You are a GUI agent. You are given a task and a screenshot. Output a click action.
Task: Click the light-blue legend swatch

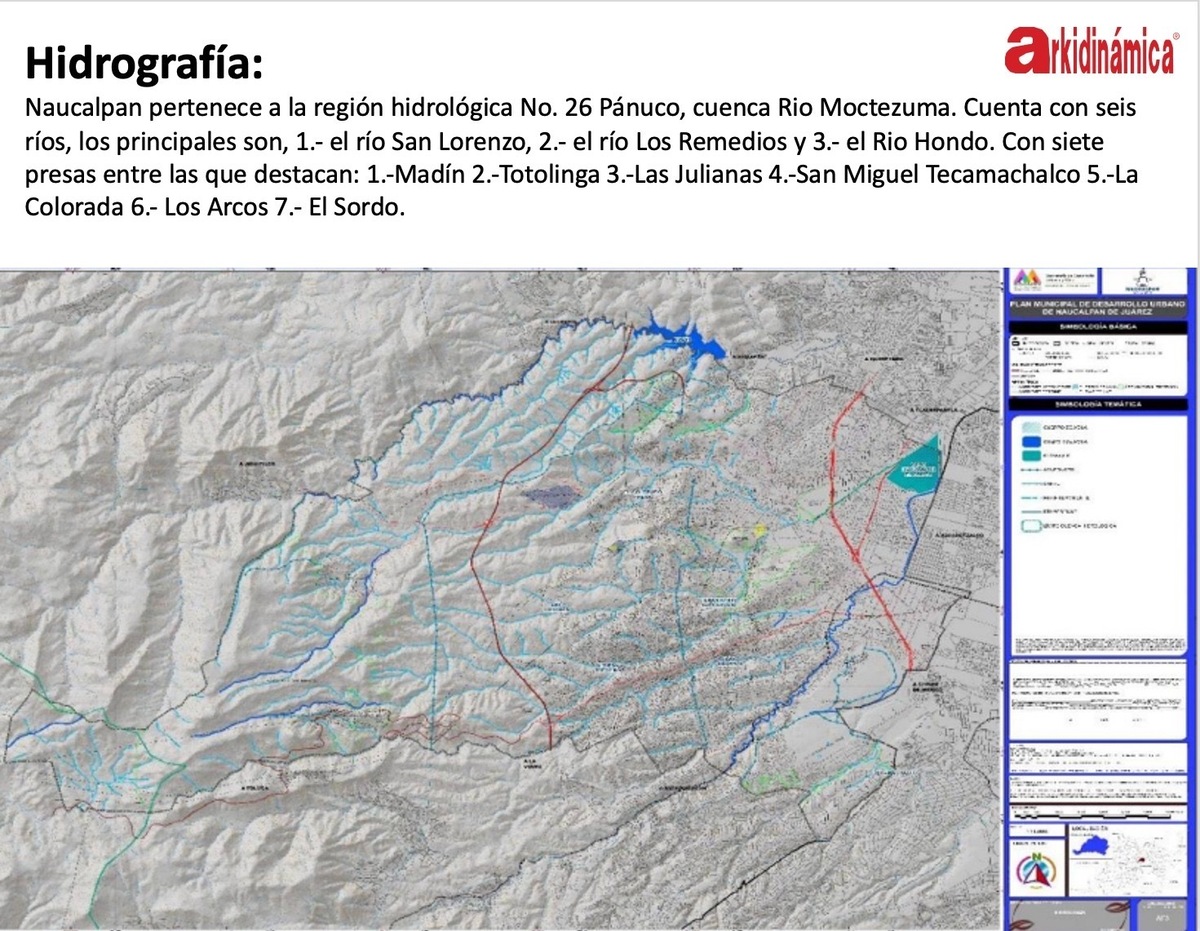(x=1031, y=427)
